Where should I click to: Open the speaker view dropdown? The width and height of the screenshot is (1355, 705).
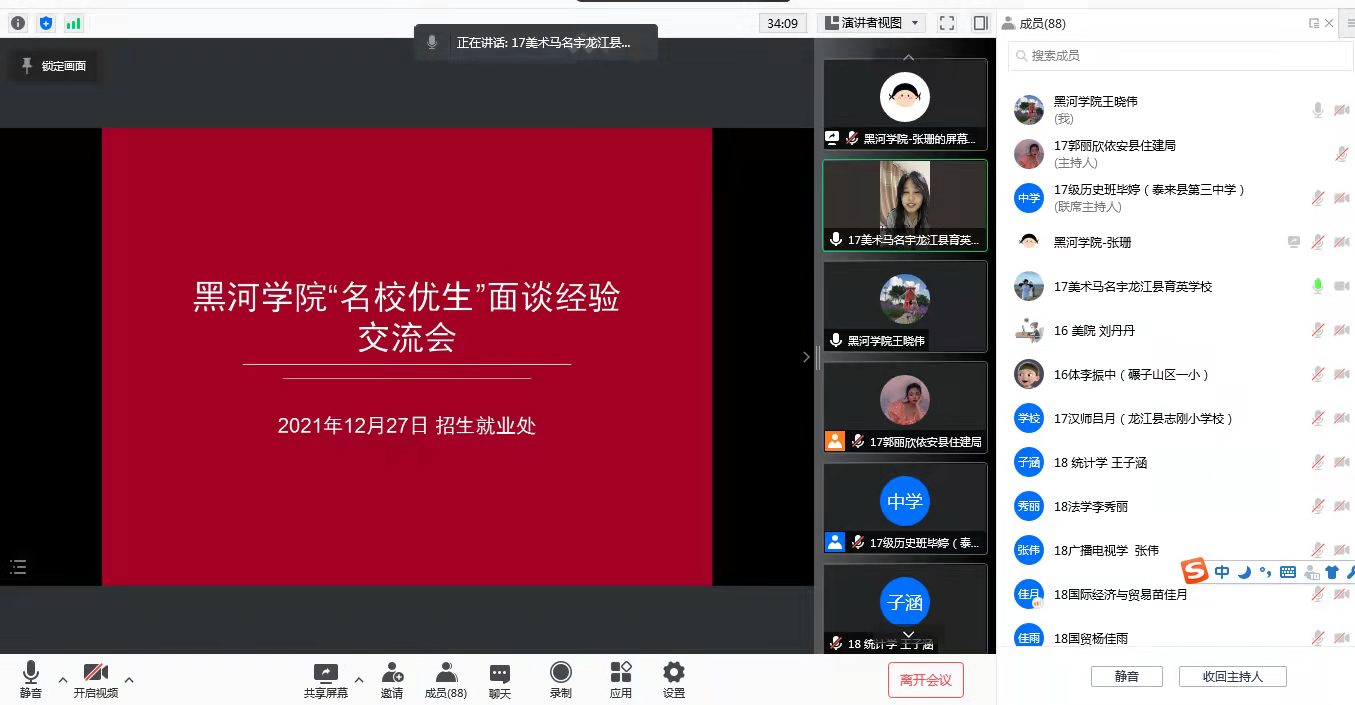(x=871, y=23)
